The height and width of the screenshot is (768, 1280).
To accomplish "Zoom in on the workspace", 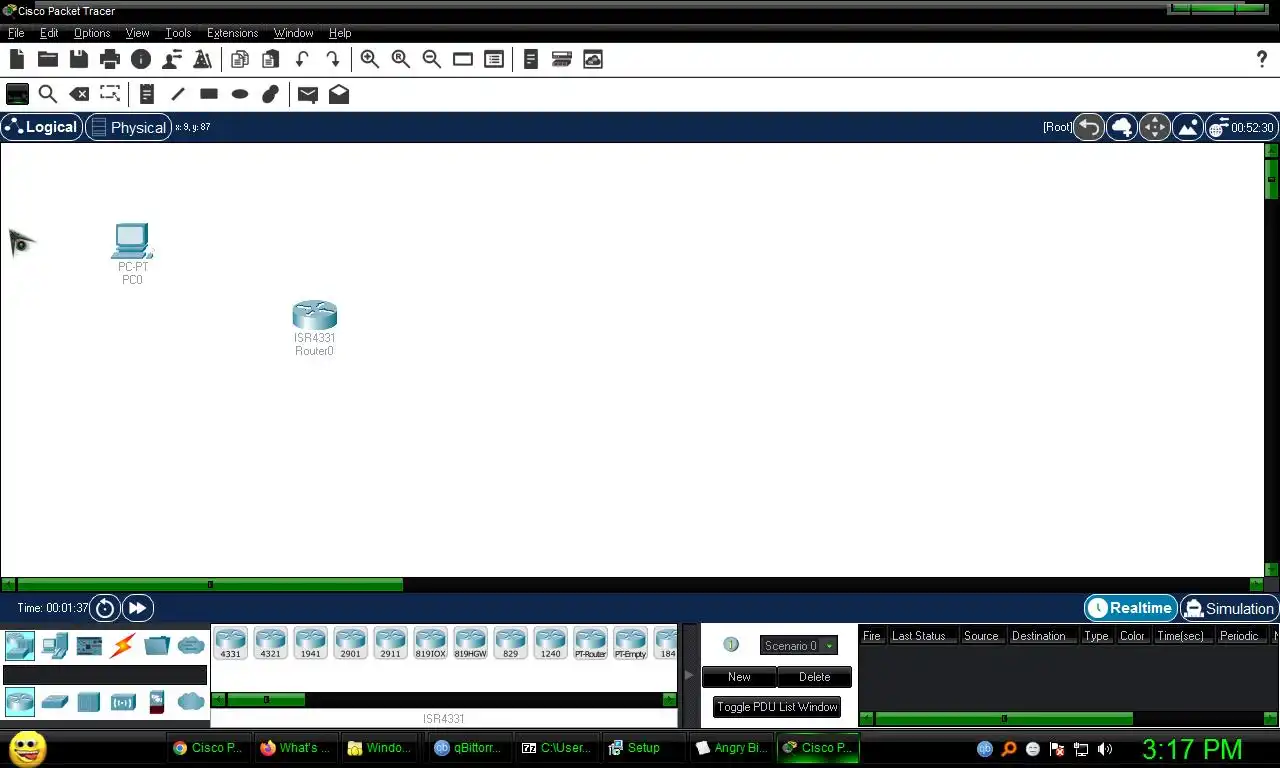I will 370,59.
